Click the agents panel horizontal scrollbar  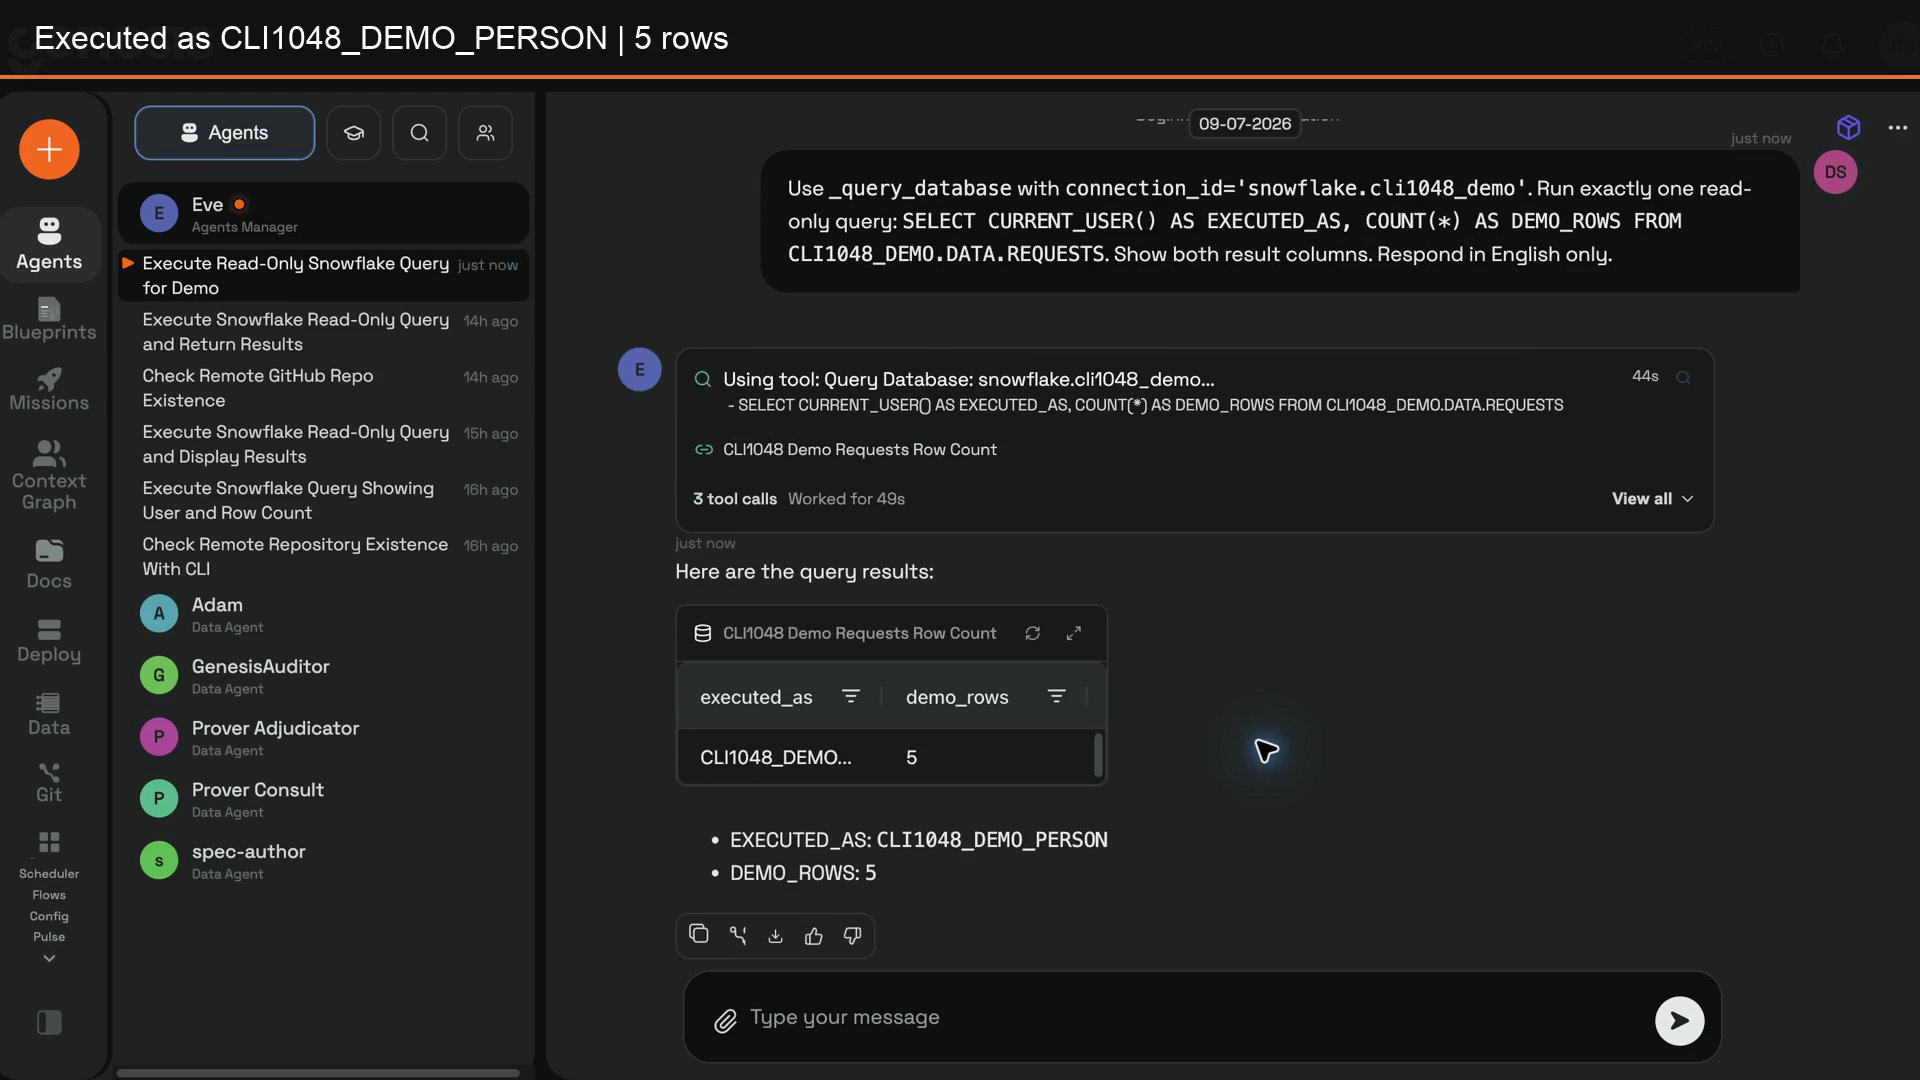(x=318, y=1073)
